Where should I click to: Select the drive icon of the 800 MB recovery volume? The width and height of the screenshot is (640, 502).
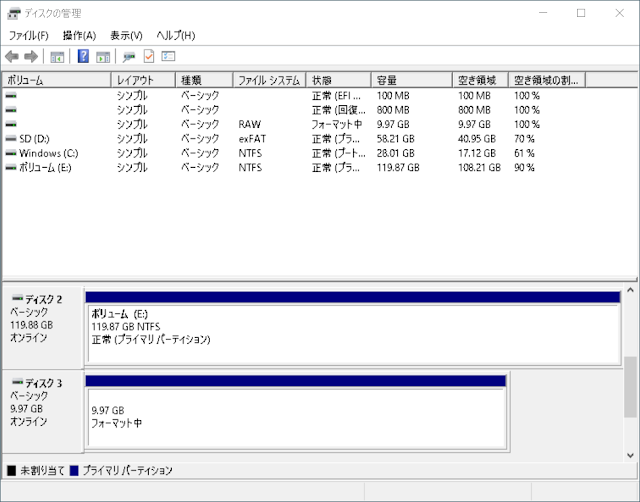[11, 110]
